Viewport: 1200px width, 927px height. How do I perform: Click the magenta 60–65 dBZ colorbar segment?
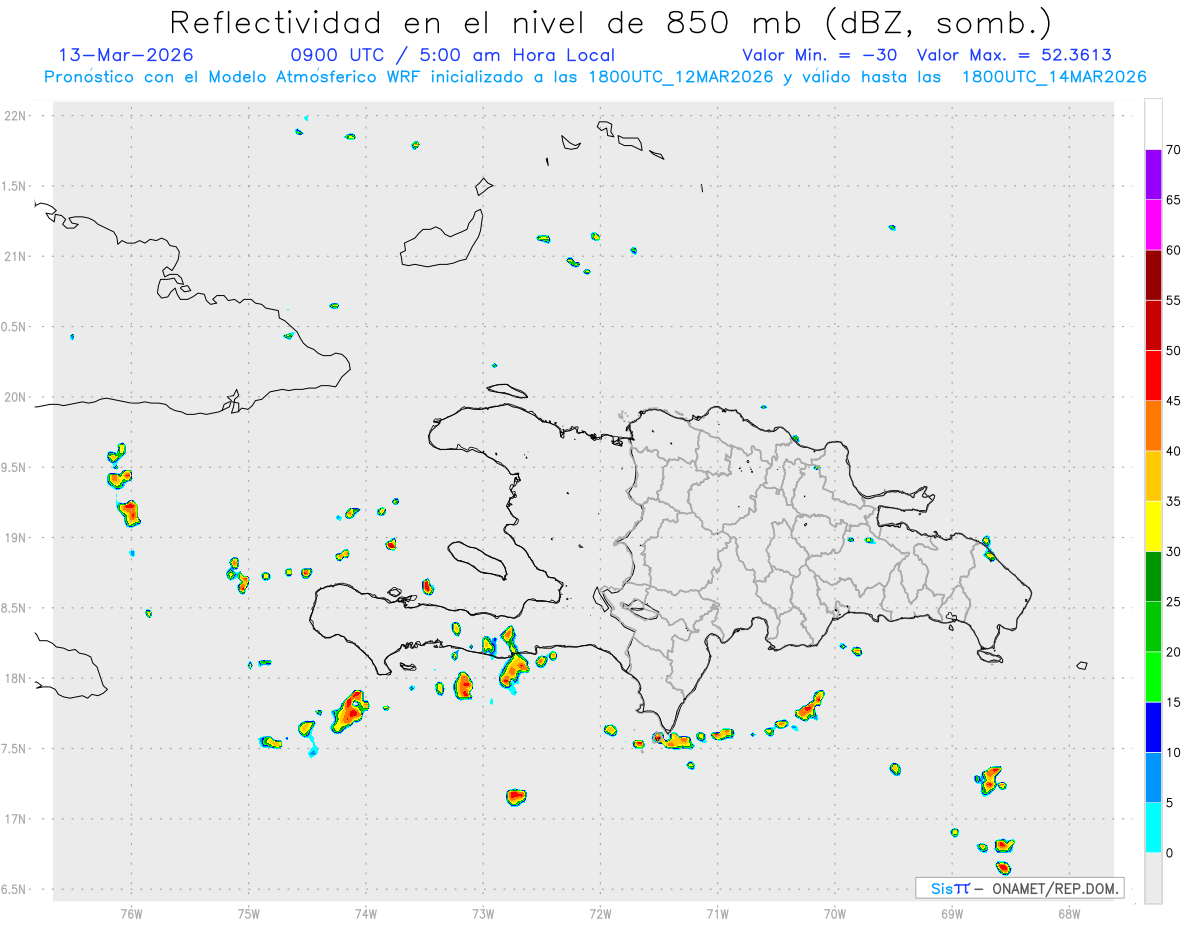[1153, 225]
